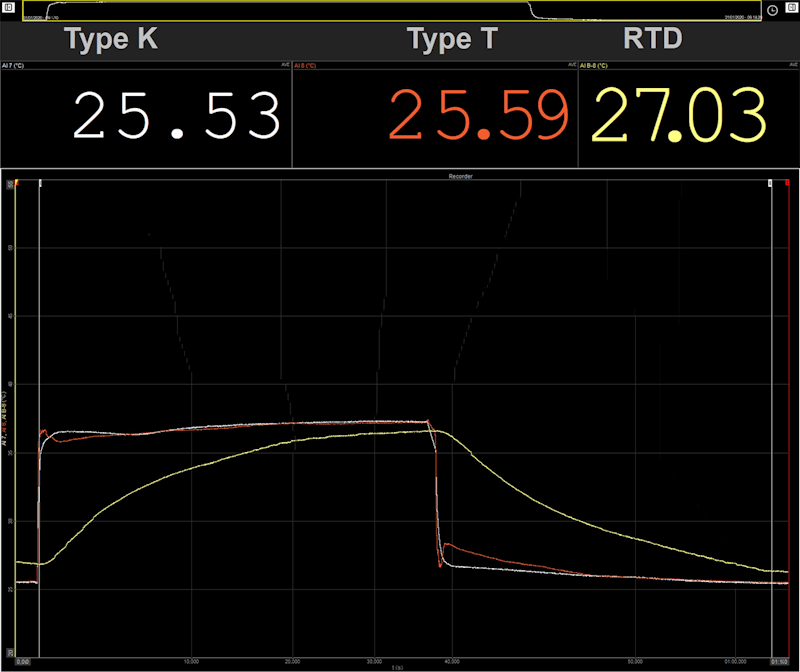Click the Y-axis minimum value 20 box
Viewport: 800px width, 672px height.
10,653
